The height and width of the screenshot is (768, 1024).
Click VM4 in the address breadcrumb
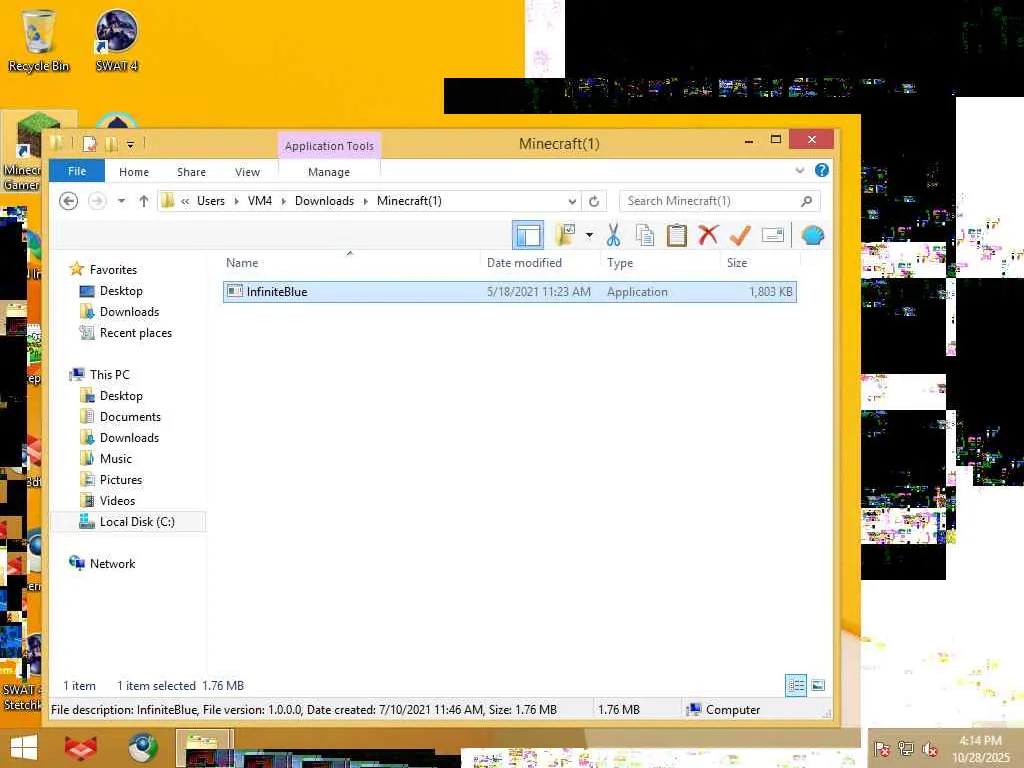coord(260,200)
